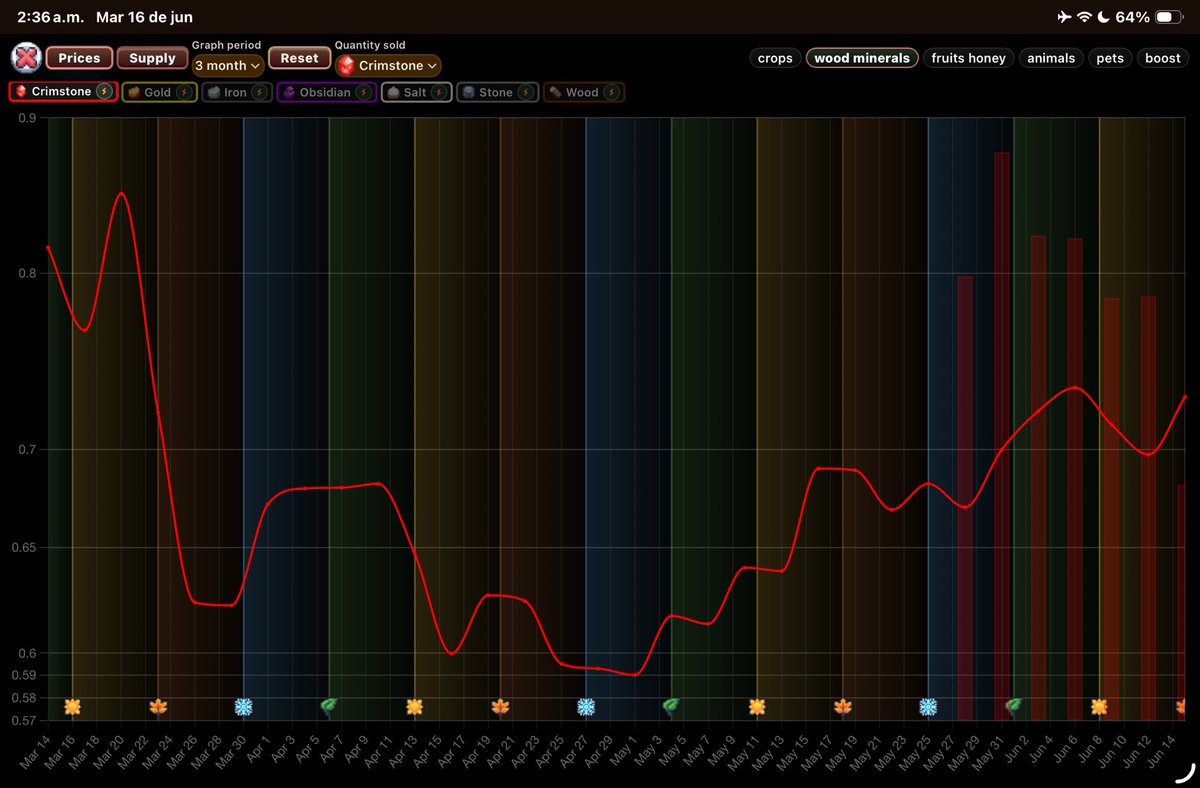Toggle the Crimstone price line chip
Viewport: 1200px width, 788px height.
point(64,92)
